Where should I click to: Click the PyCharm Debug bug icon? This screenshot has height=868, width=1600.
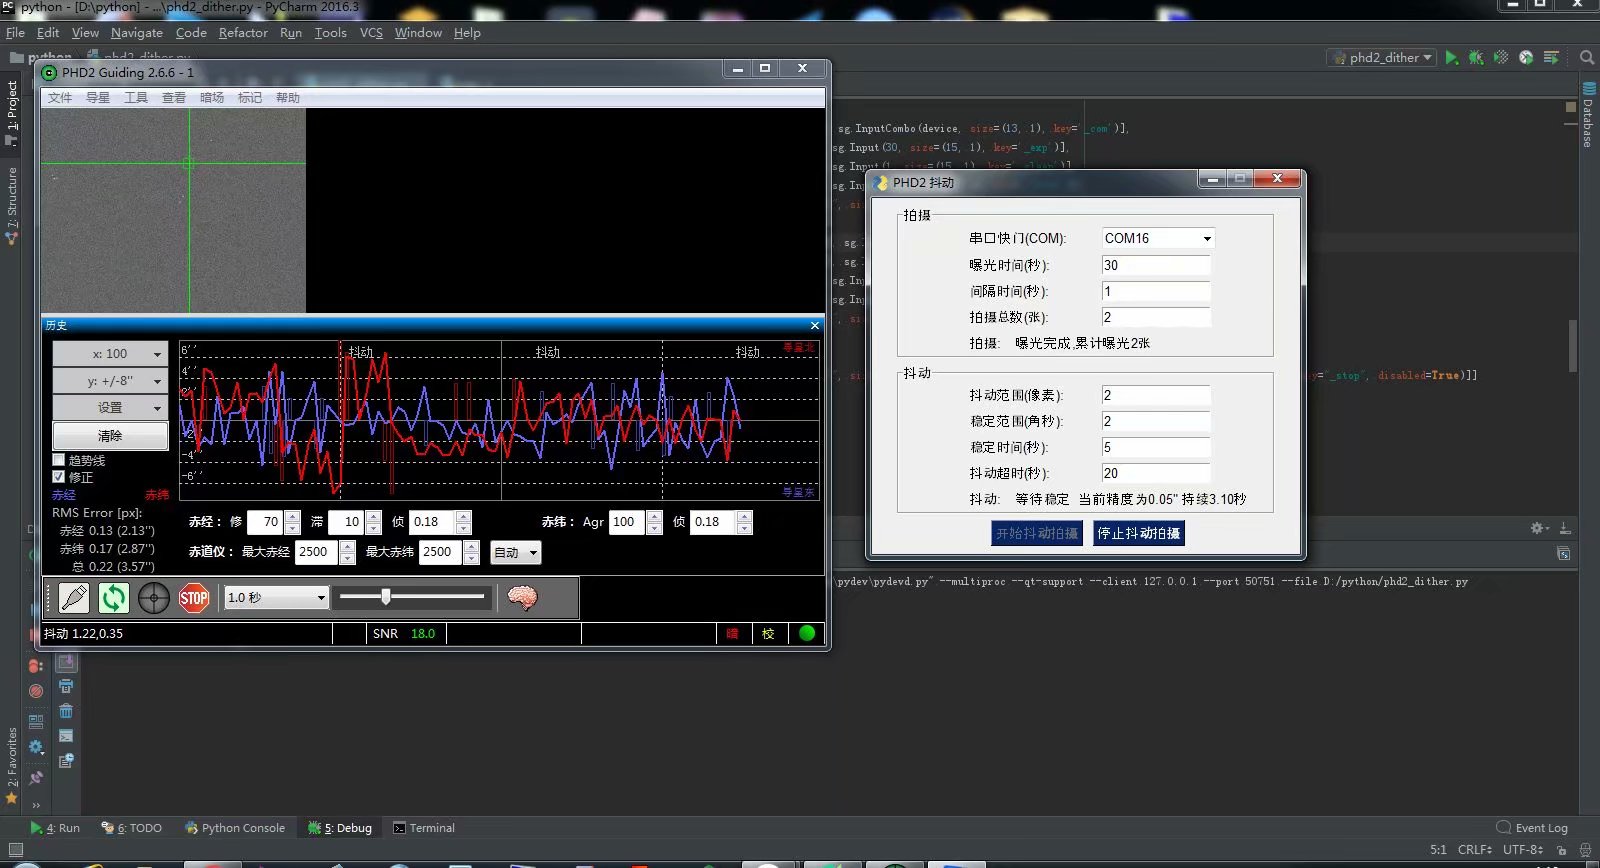click(x=1476, y=58)
